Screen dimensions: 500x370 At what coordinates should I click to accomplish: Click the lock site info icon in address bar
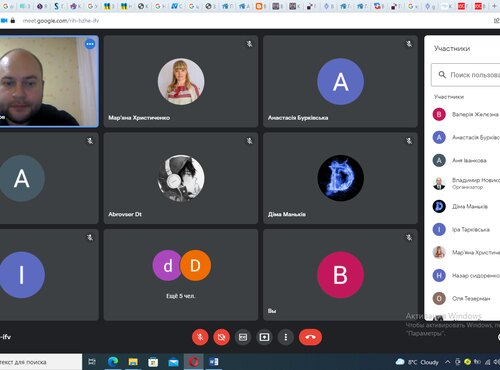(13, 21)
